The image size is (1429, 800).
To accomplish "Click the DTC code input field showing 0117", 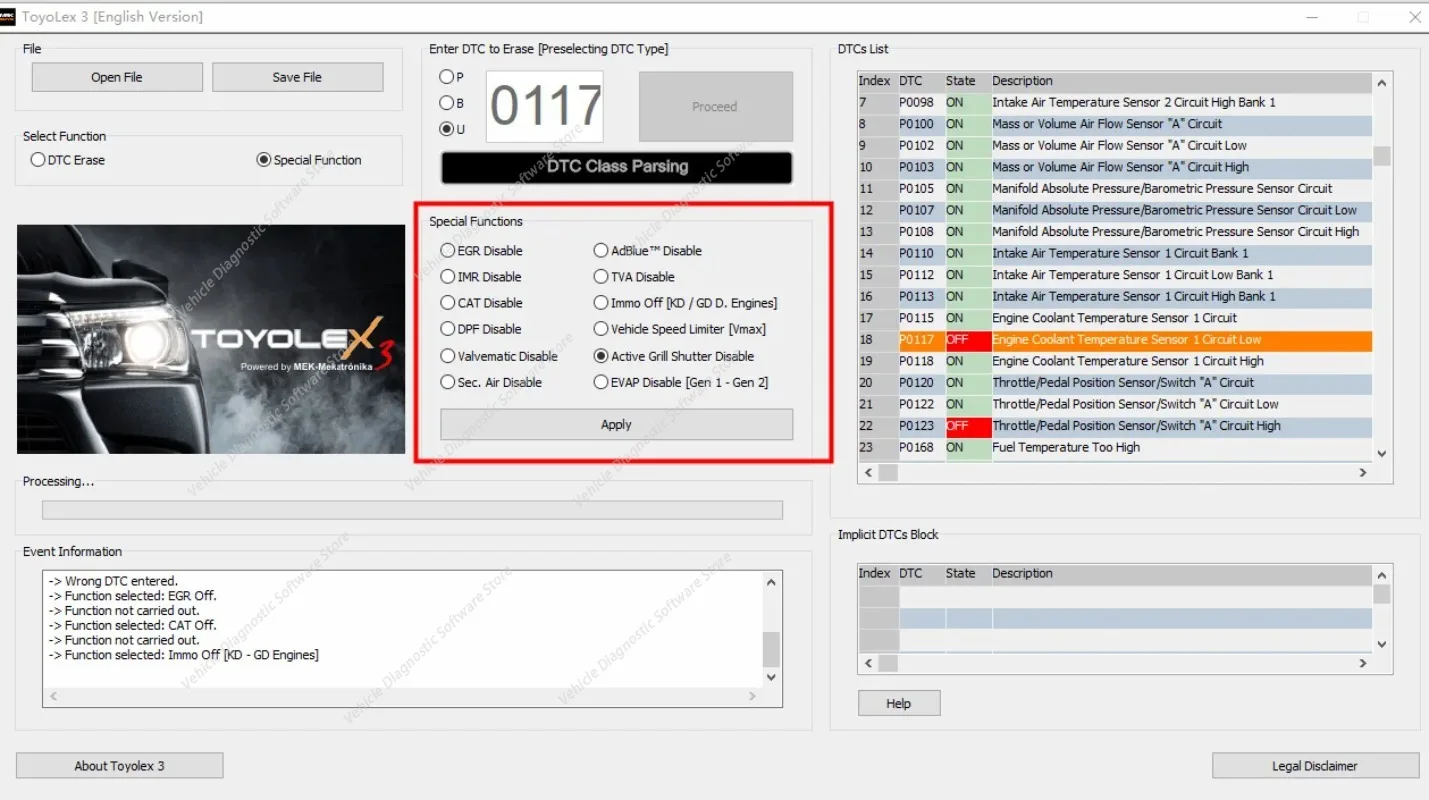I will pos(545,106).
